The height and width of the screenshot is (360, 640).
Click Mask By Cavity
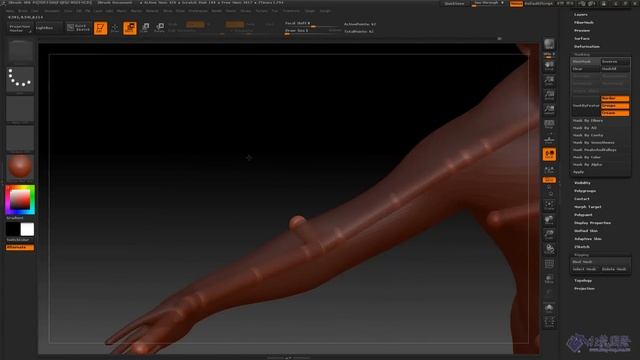[x=588, y=135]
